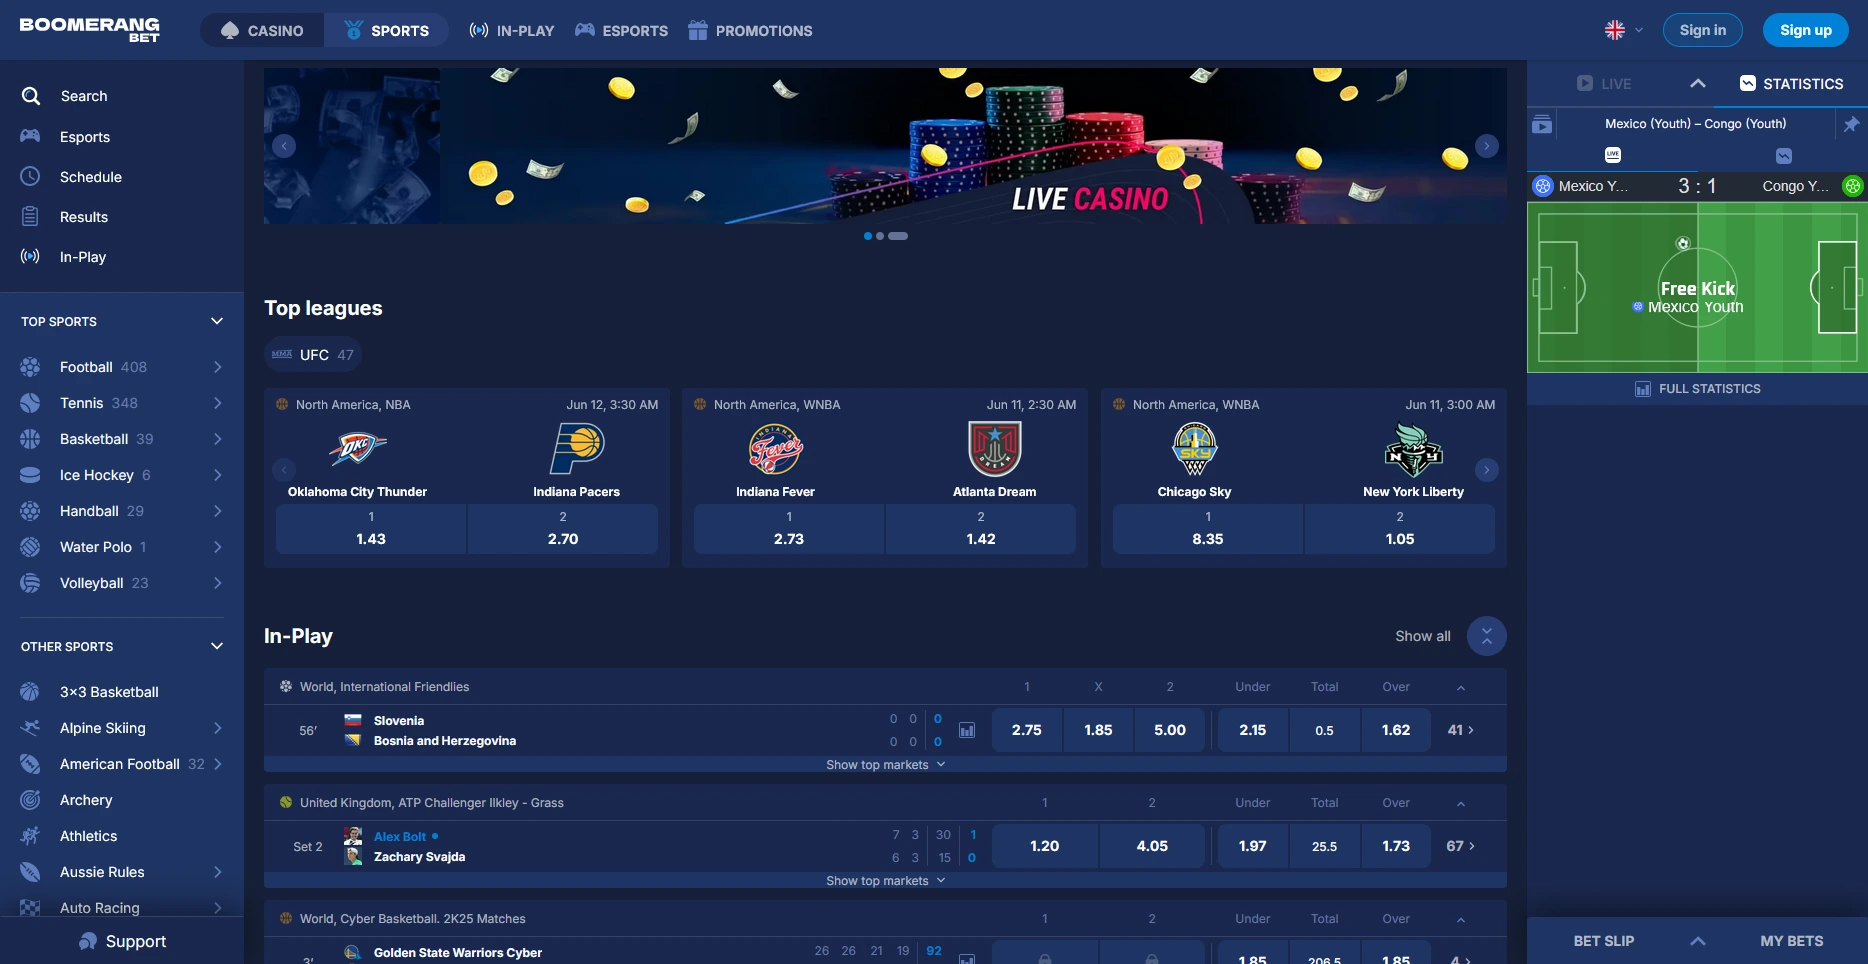
Task: Click the Sign up button
Action: tap(1805, 30)
